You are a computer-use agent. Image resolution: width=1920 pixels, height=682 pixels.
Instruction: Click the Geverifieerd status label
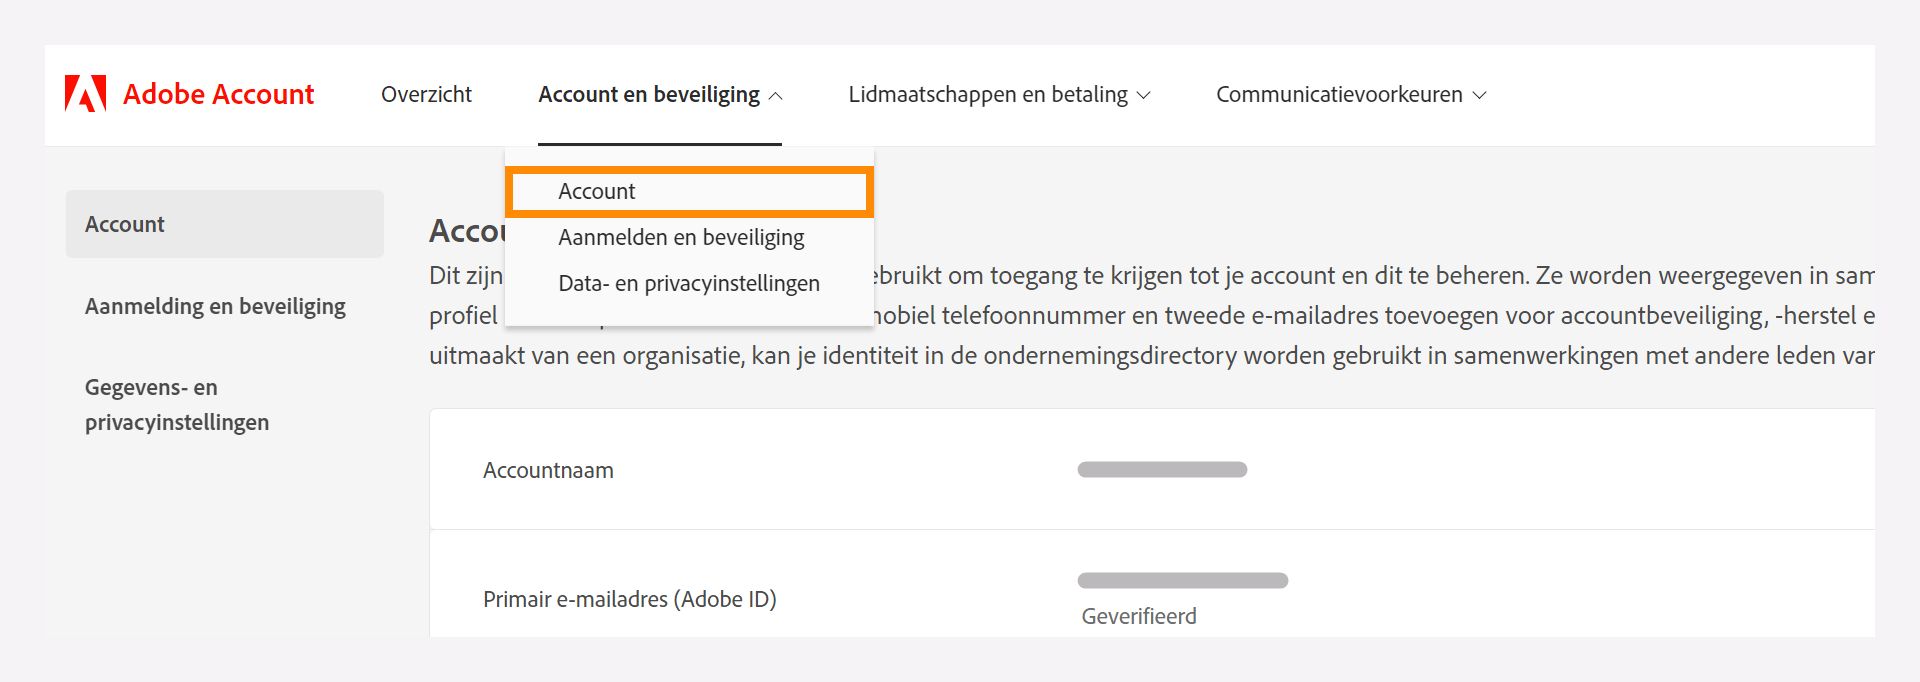click(x=1137, y=616)
